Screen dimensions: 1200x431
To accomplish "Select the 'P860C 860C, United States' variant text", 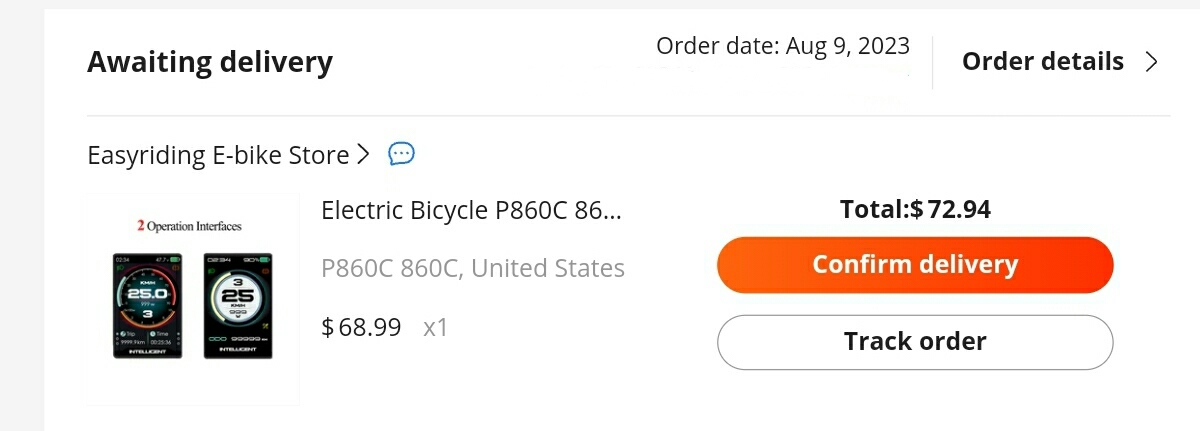I will pos(473,269).
